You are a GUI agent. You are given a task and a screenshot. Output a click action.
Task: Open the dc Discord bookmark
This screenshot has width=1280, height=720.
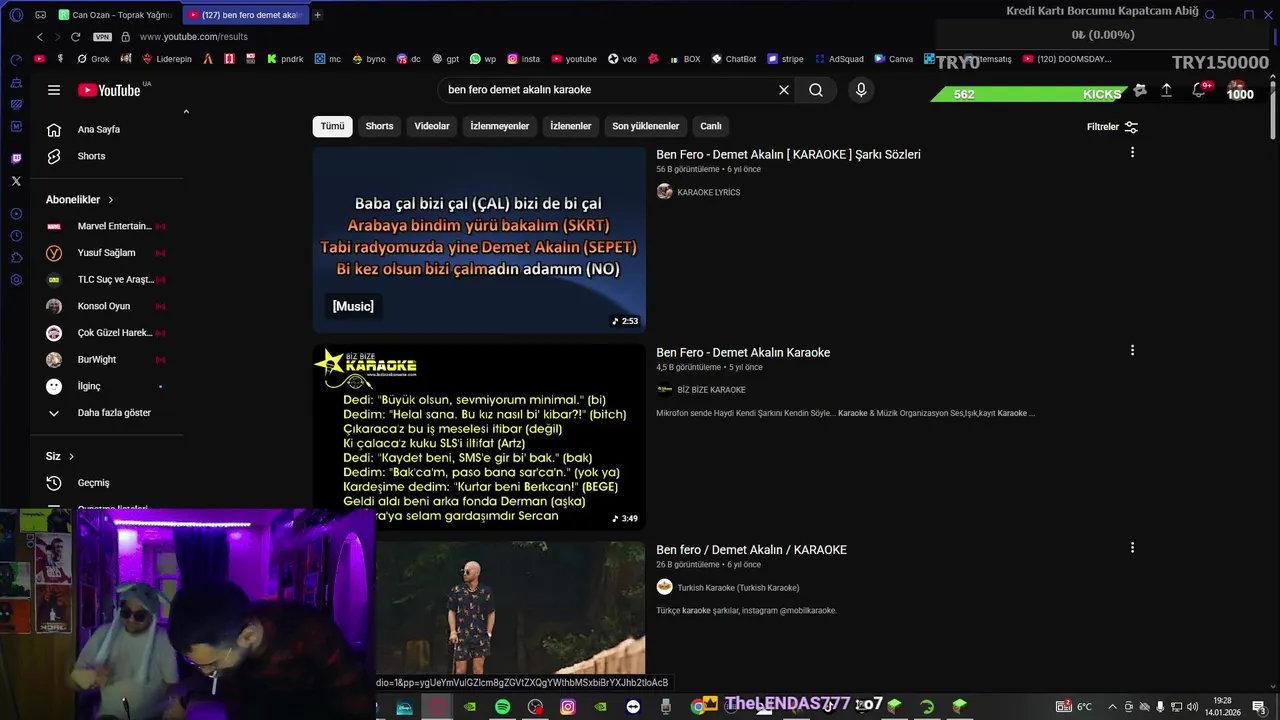[x=409, y=59]
